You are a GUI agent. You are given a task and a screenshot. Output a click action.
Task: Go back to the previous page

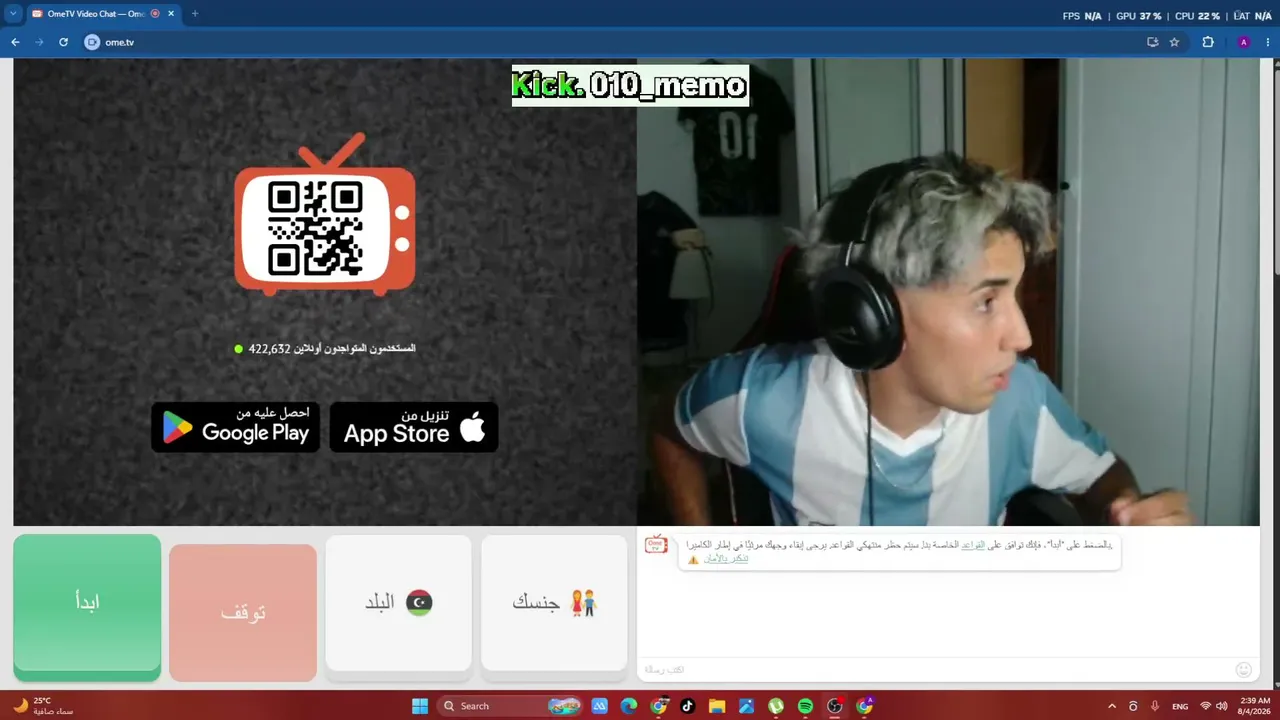click(15, 42)
